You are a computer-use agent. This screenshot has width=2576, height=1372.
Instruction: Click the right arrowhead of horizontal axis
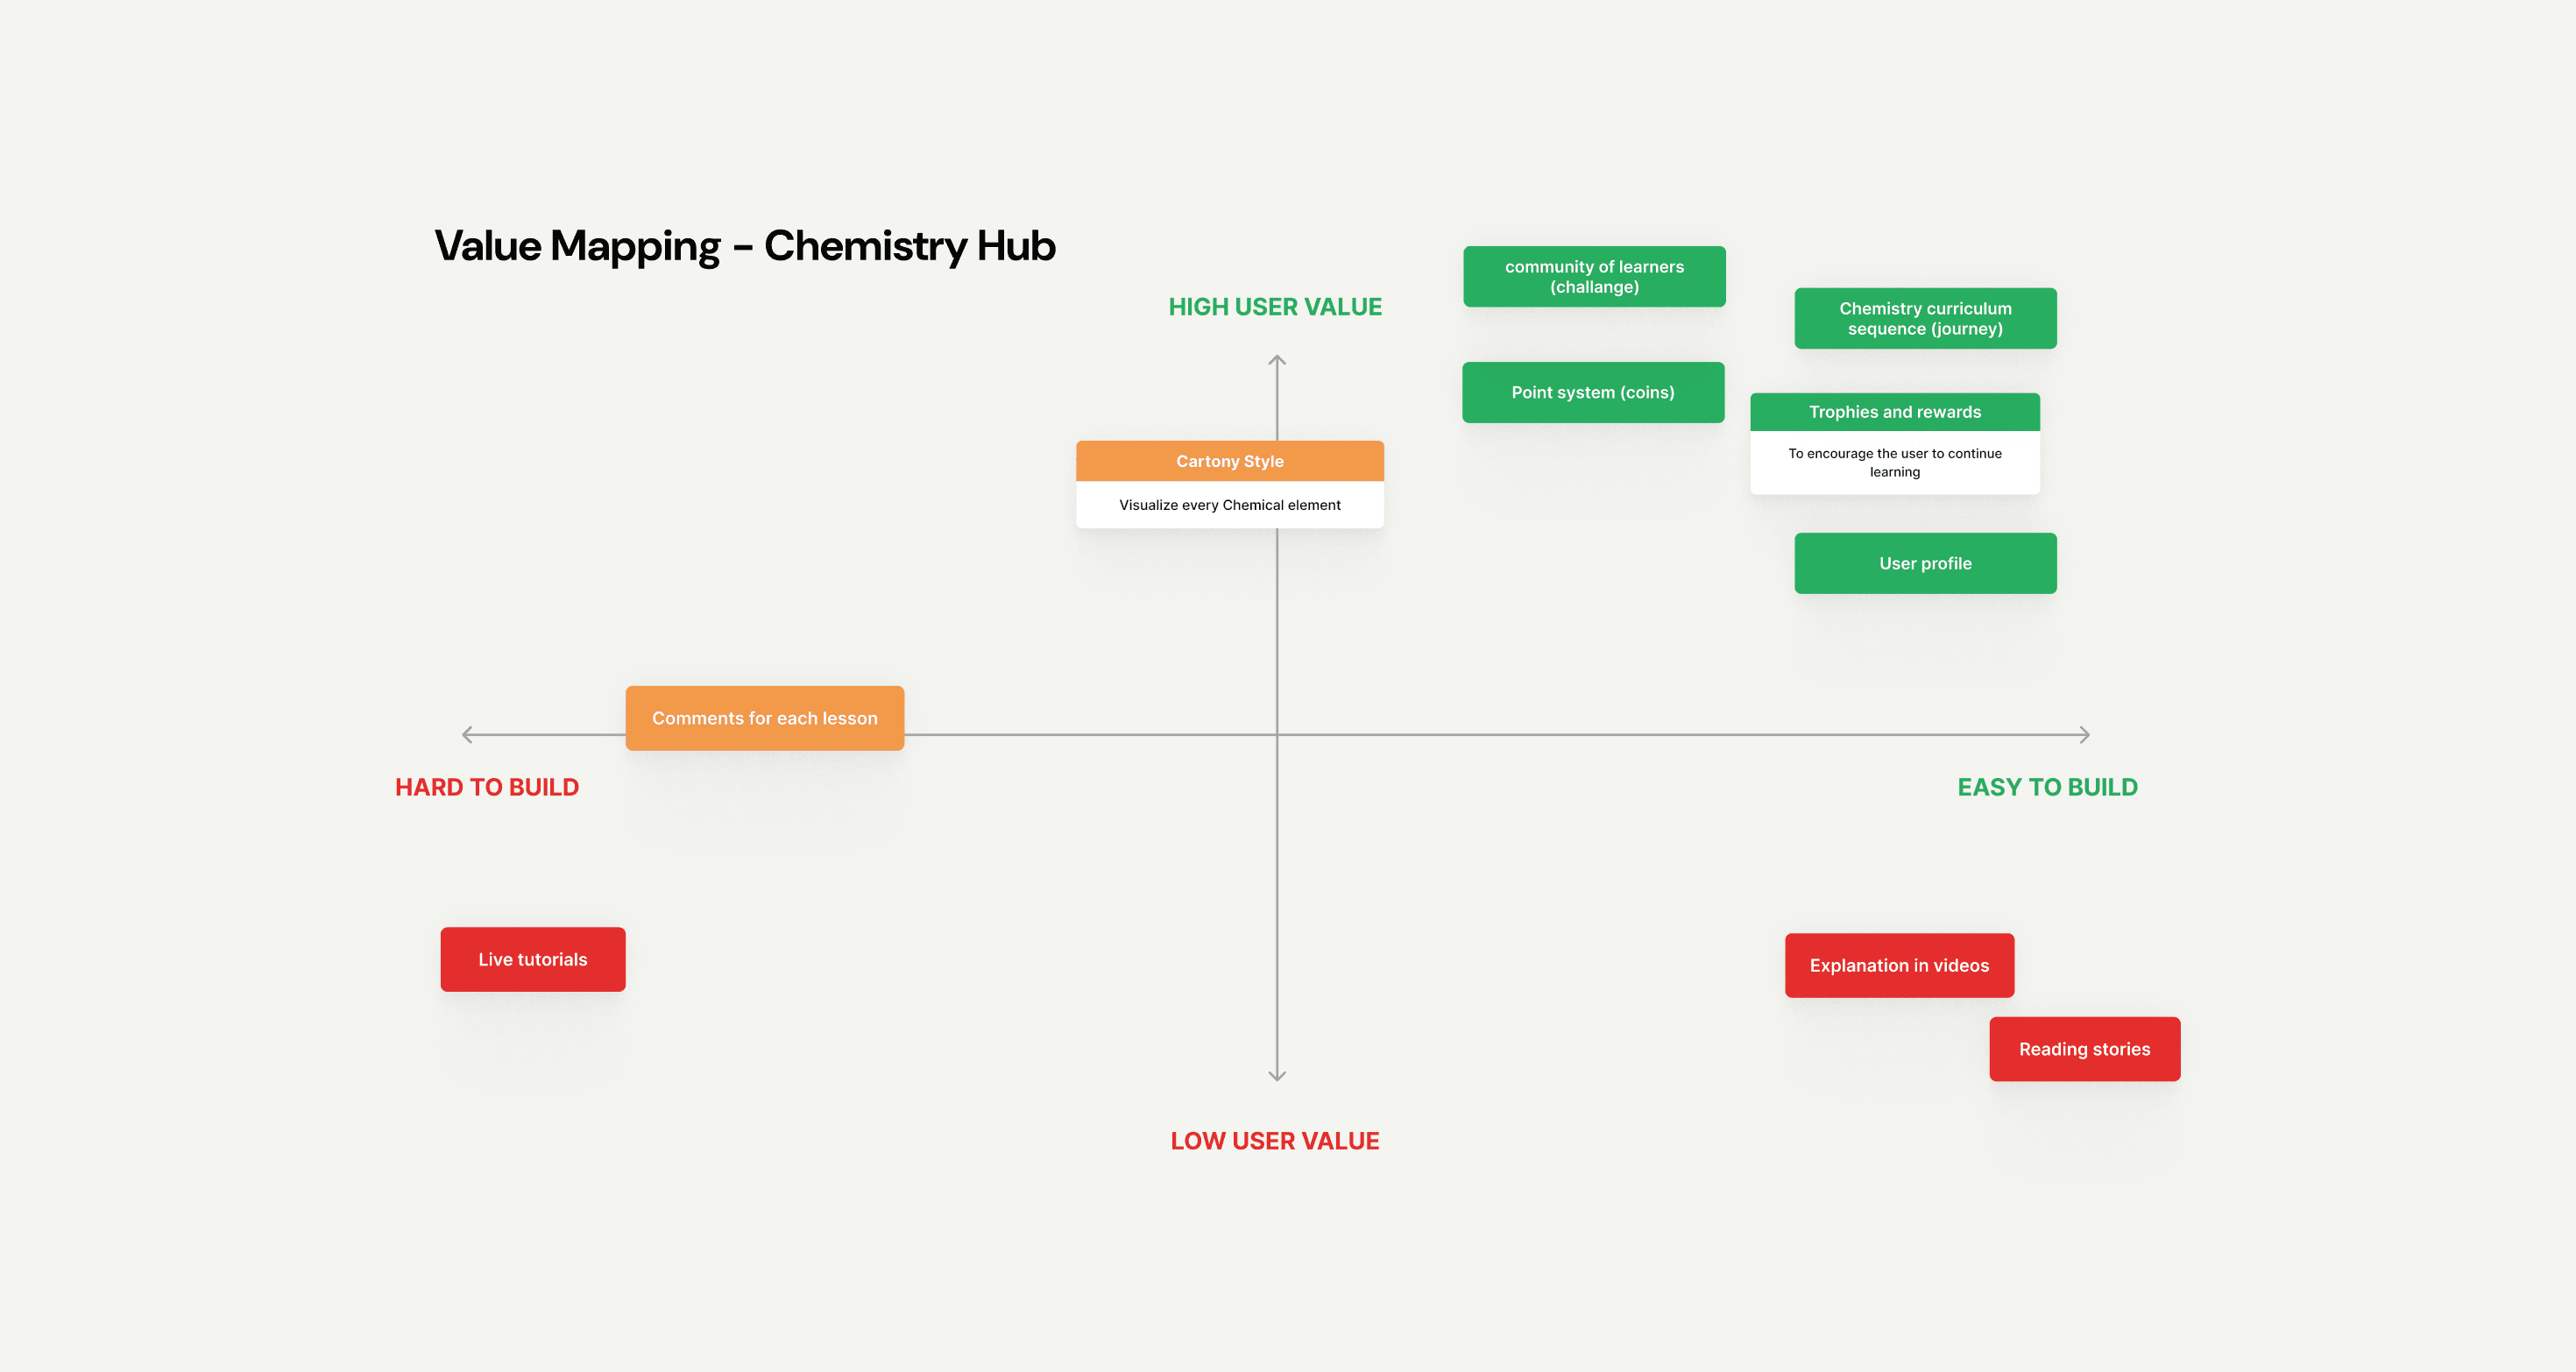(2085, 735)
